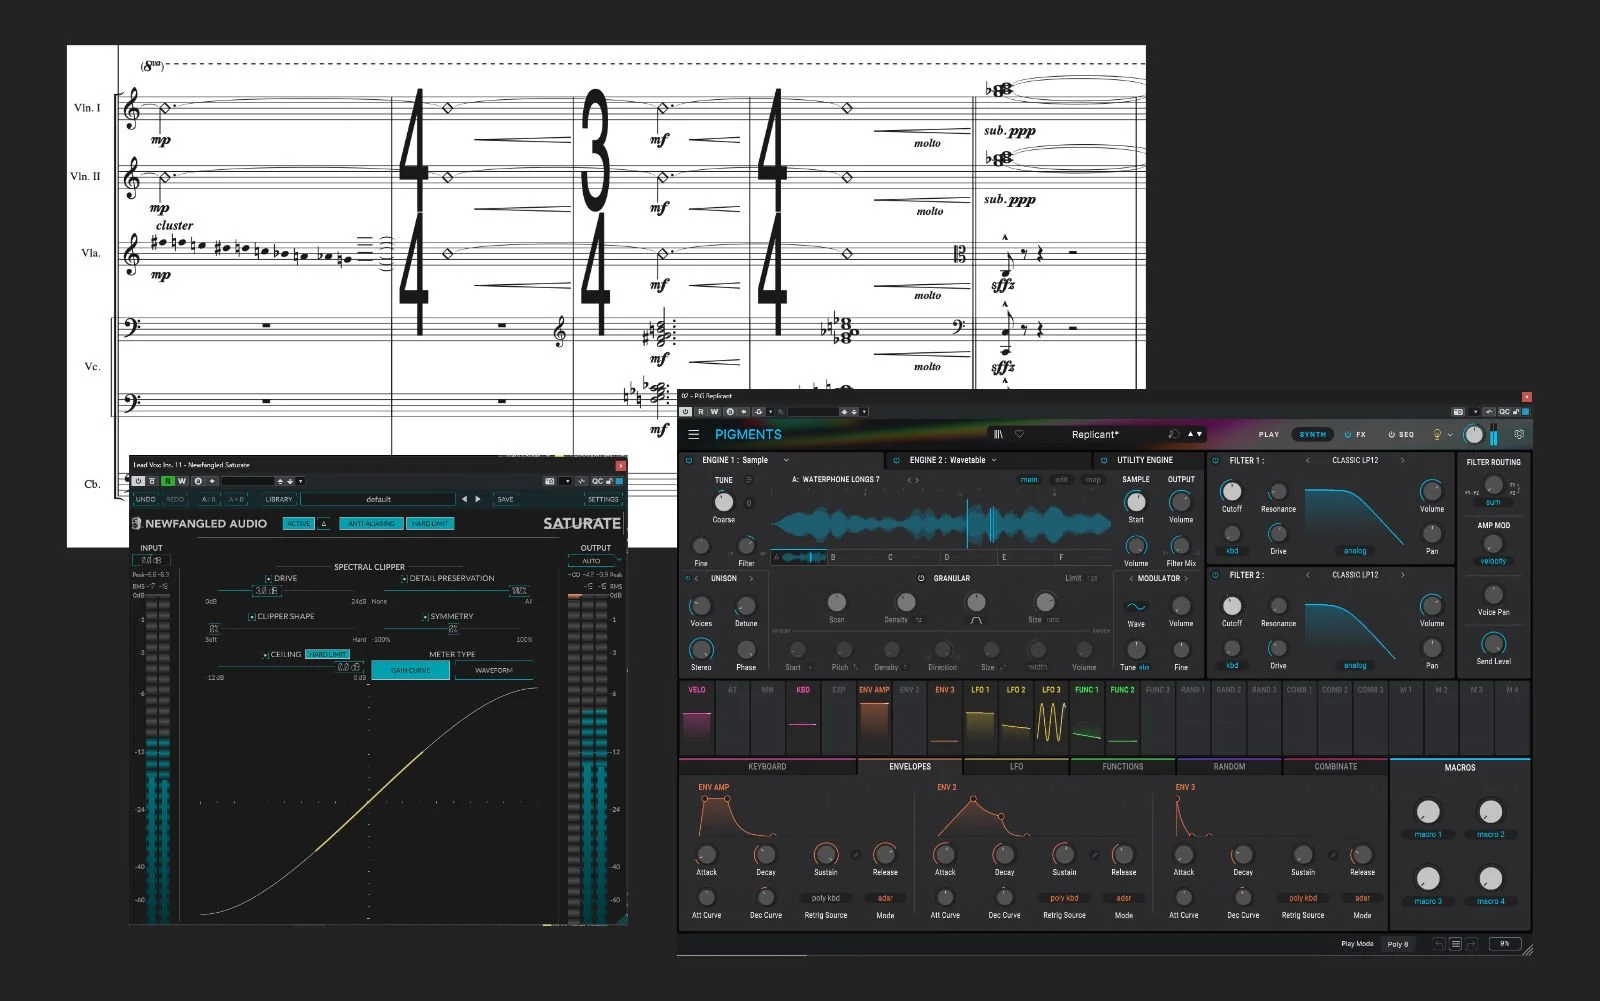Screen dimensions: 1600x1001
Task: Open the FUNCTIONS modulation tab
Action: pyautogui.click(x=1123, y=767)
